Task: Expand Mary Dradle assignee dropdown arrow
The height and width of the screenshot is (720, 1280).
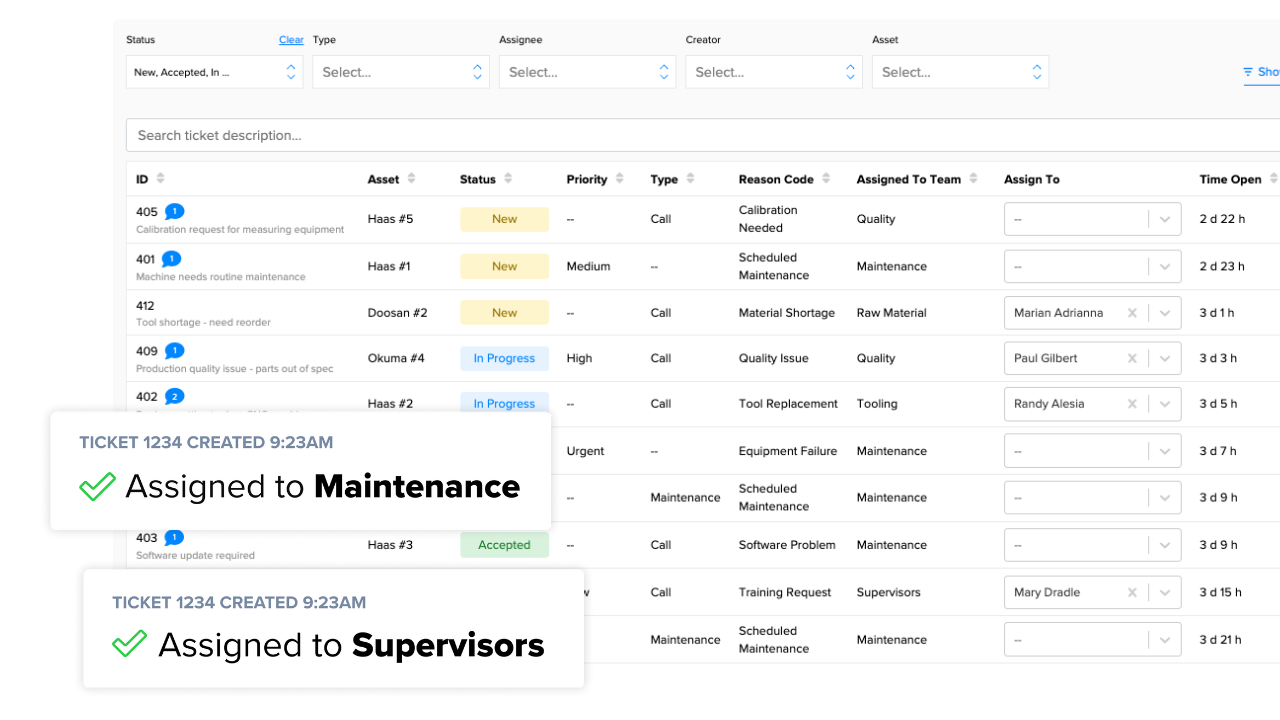Action: click(x=1165, y=592)
